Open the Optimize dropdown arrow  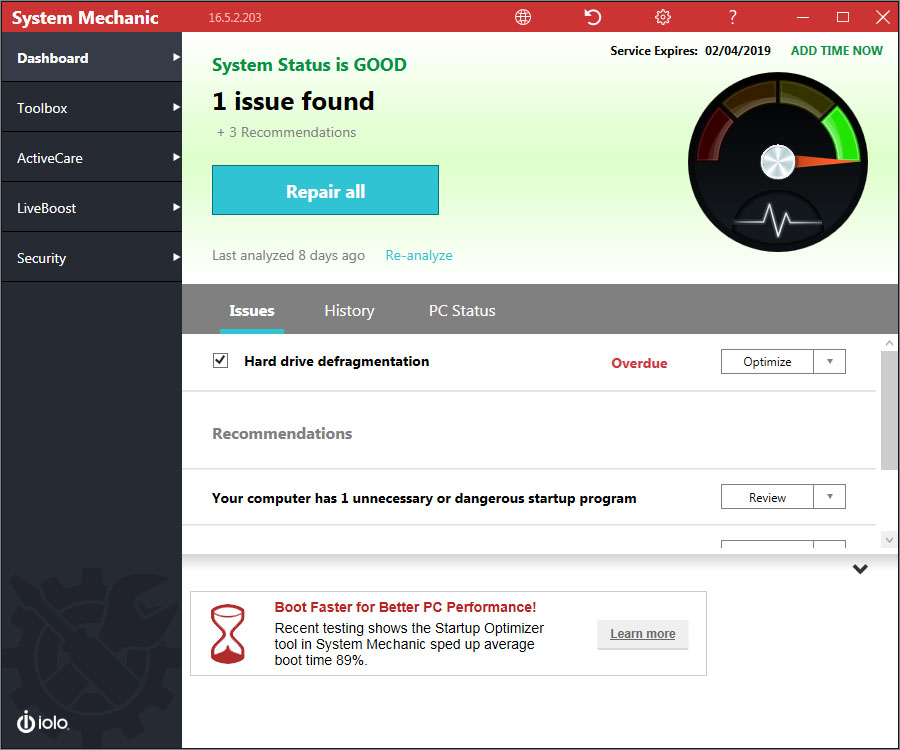[x=831, y=361]
